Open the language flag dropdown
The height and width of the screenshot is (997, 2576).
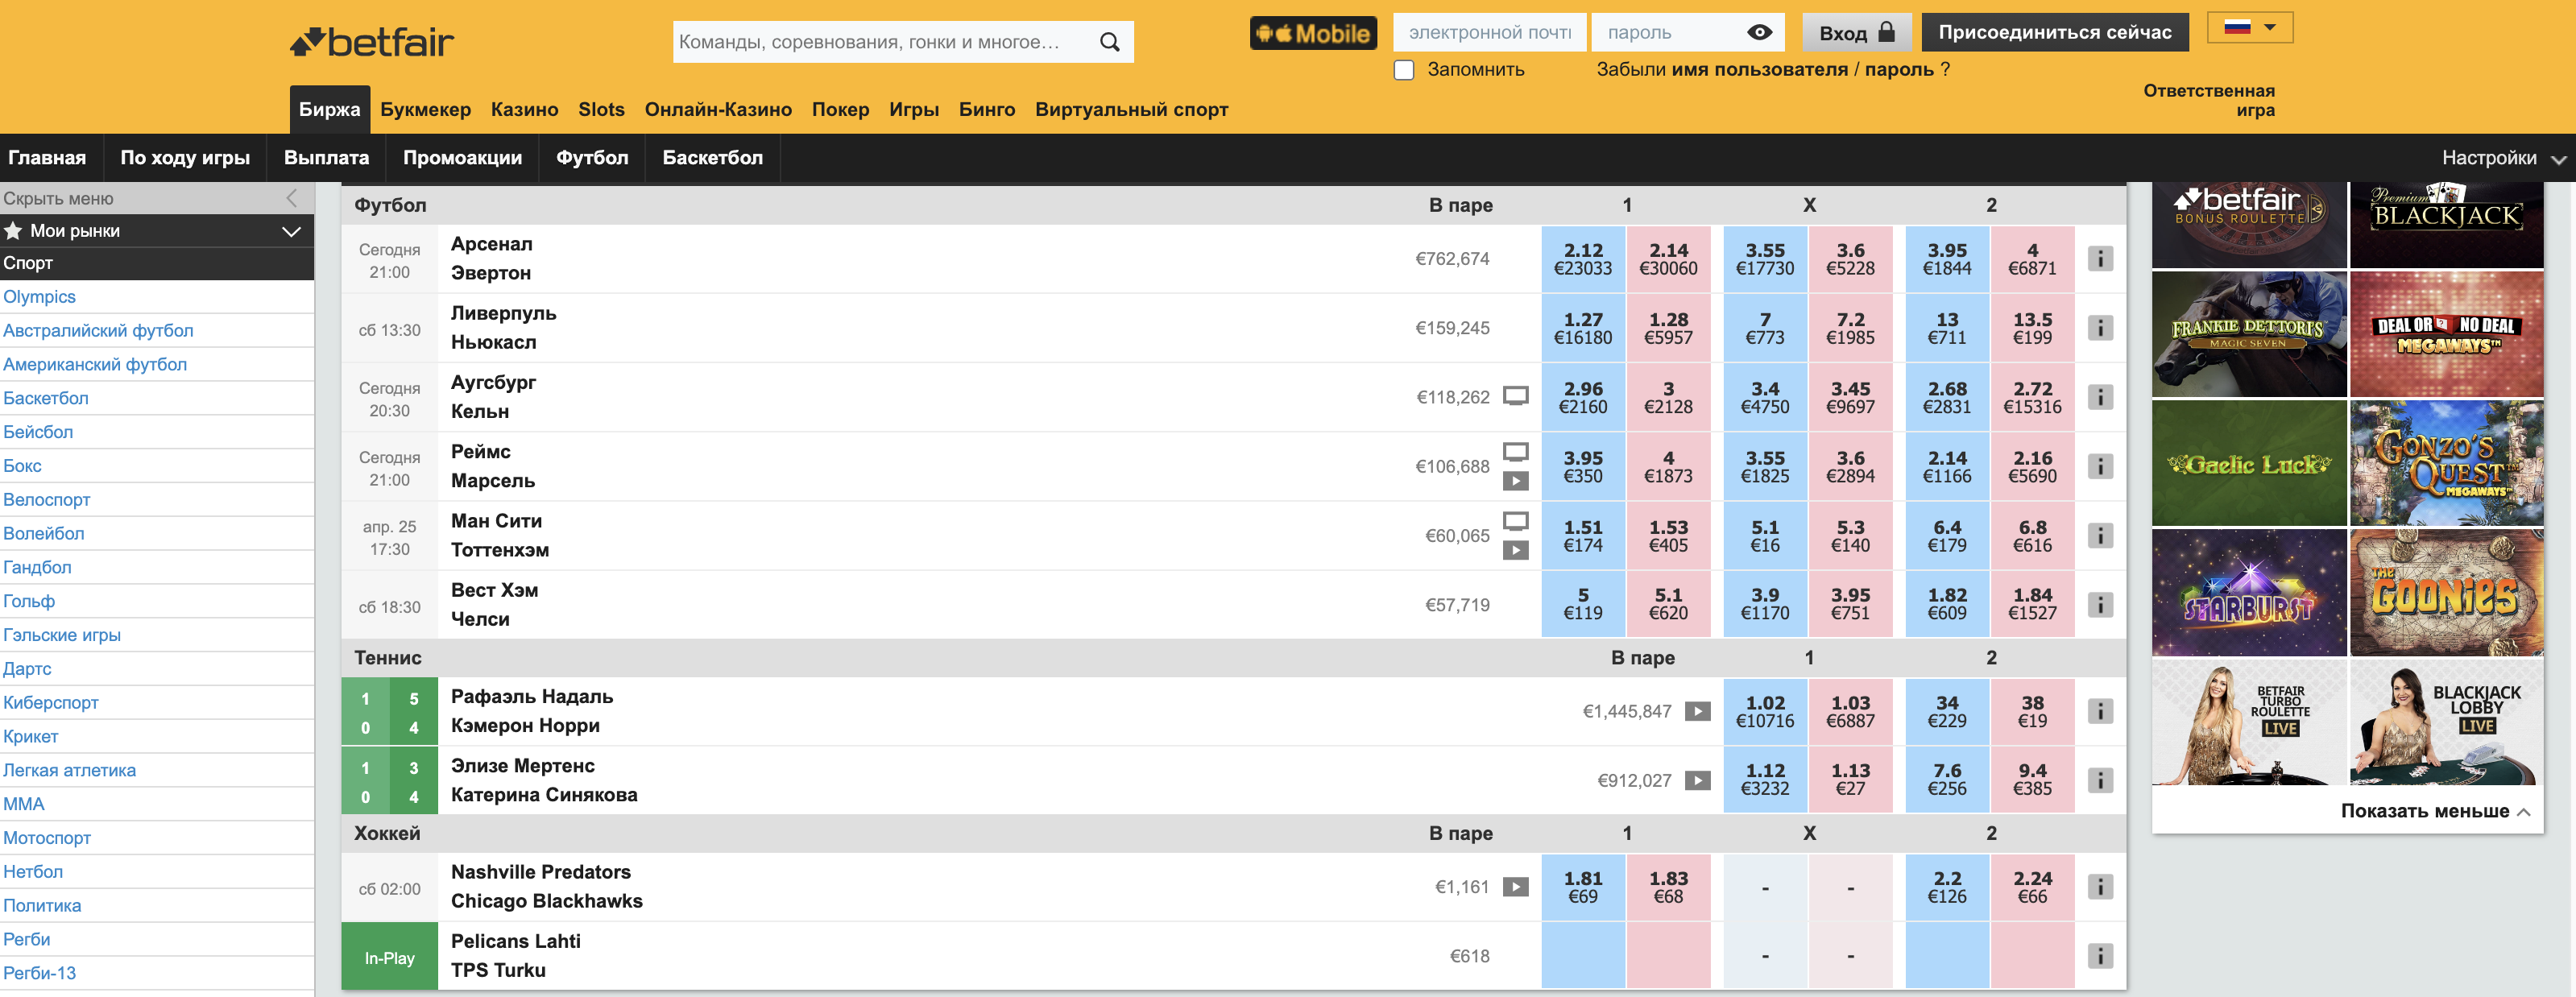[2249, 28]
